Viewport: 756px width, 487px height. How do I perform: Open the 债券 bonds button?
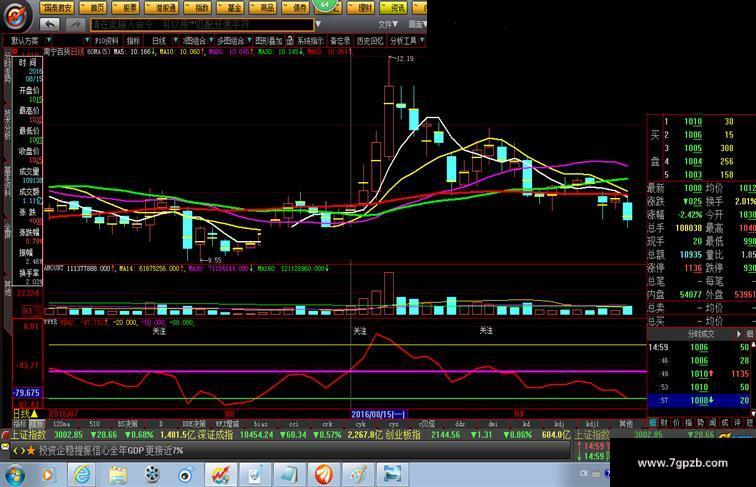point(296,8)
